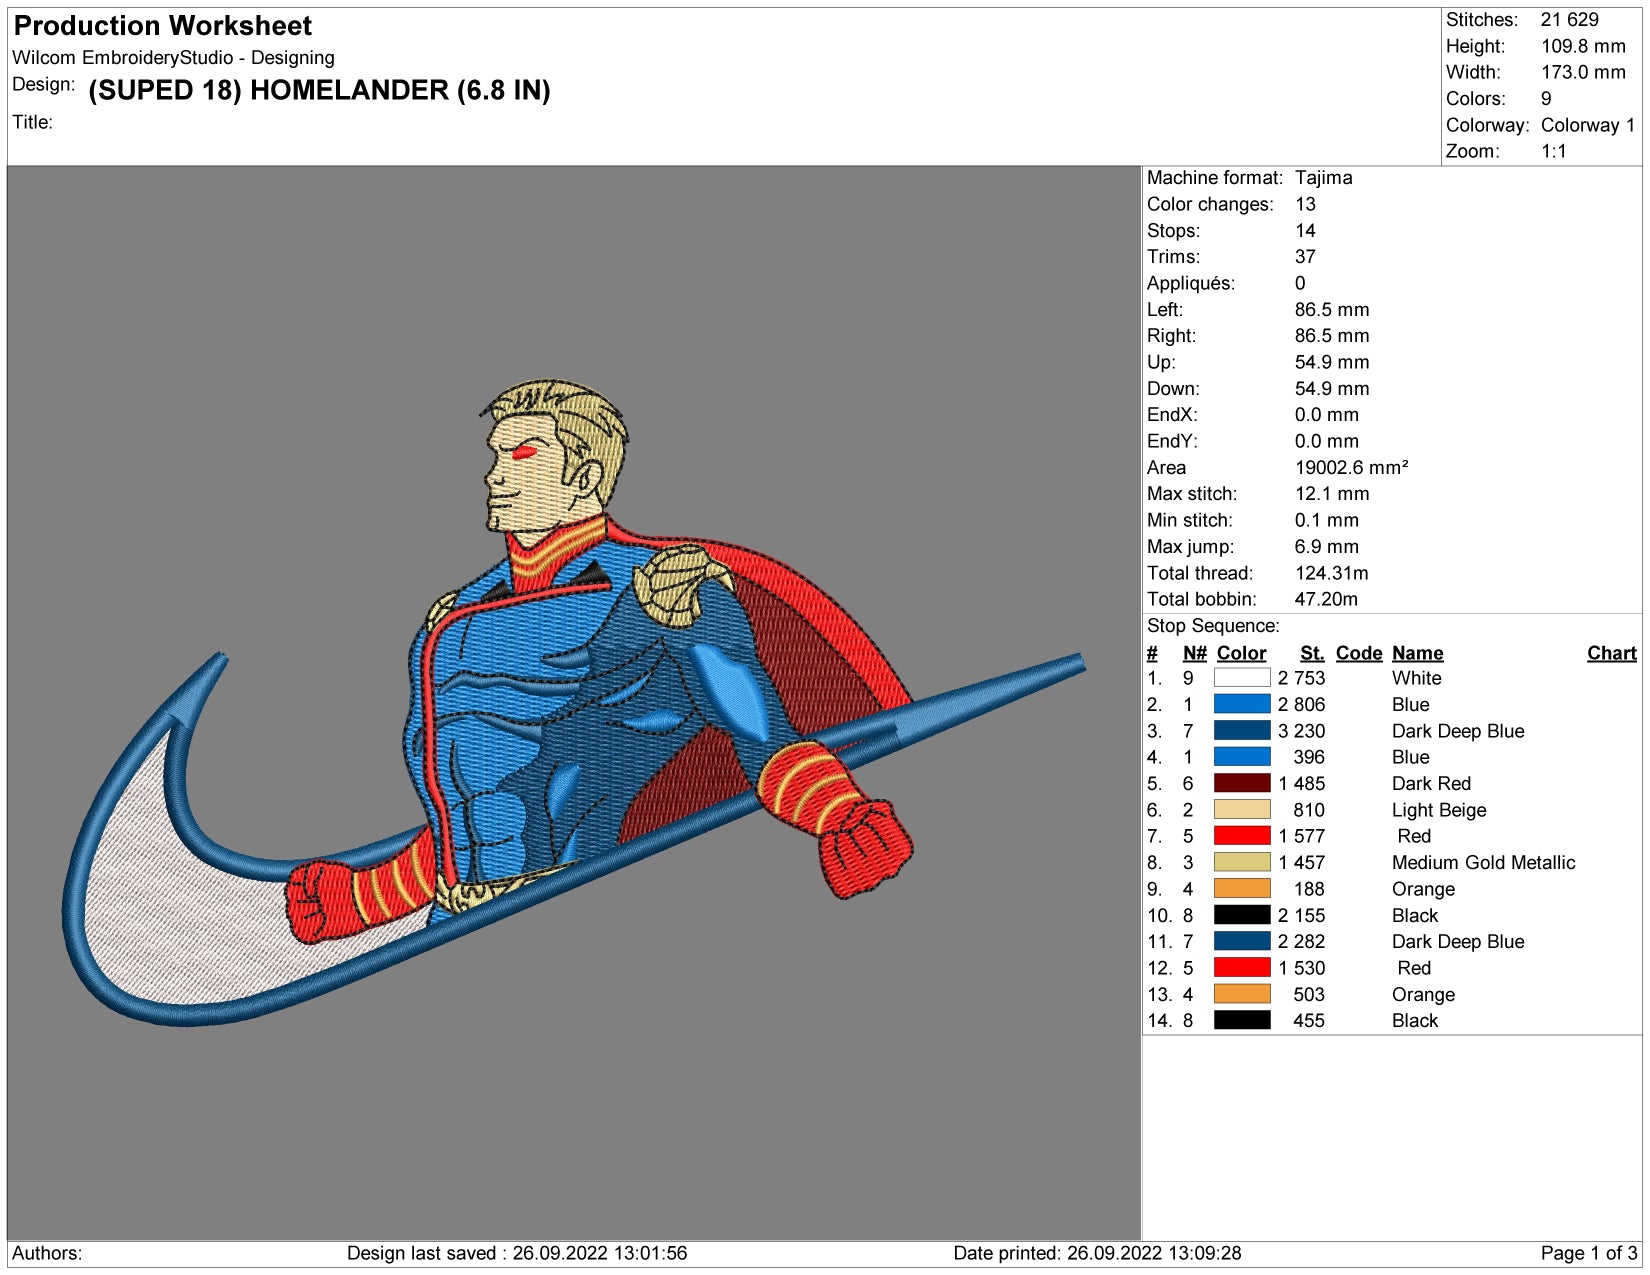Click the total thread value '124.31m'

click(x=1332, y=573)
